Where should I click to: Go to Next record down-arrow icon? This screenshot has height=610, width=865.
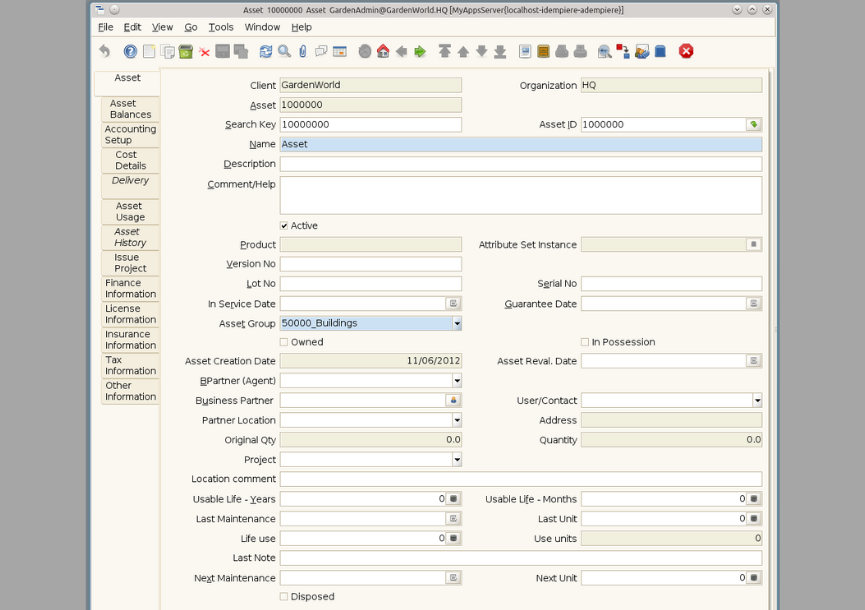pos(482,51)
